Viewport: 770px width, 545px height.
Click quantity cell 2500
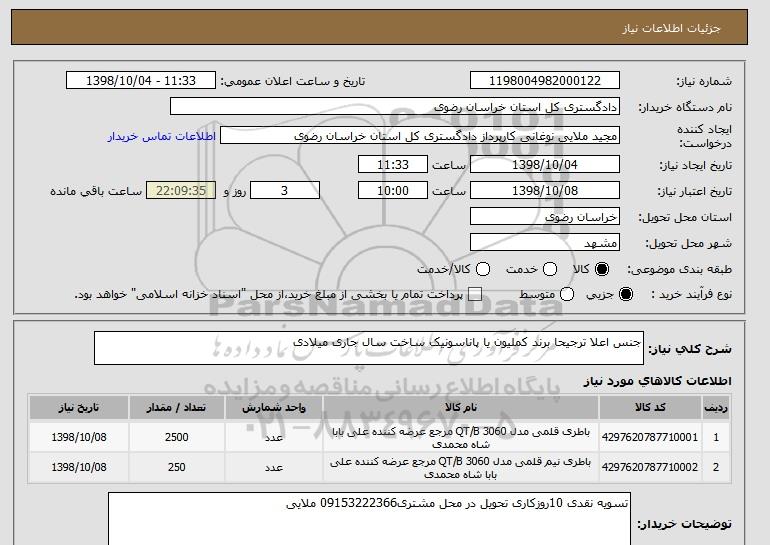point(177,437)
